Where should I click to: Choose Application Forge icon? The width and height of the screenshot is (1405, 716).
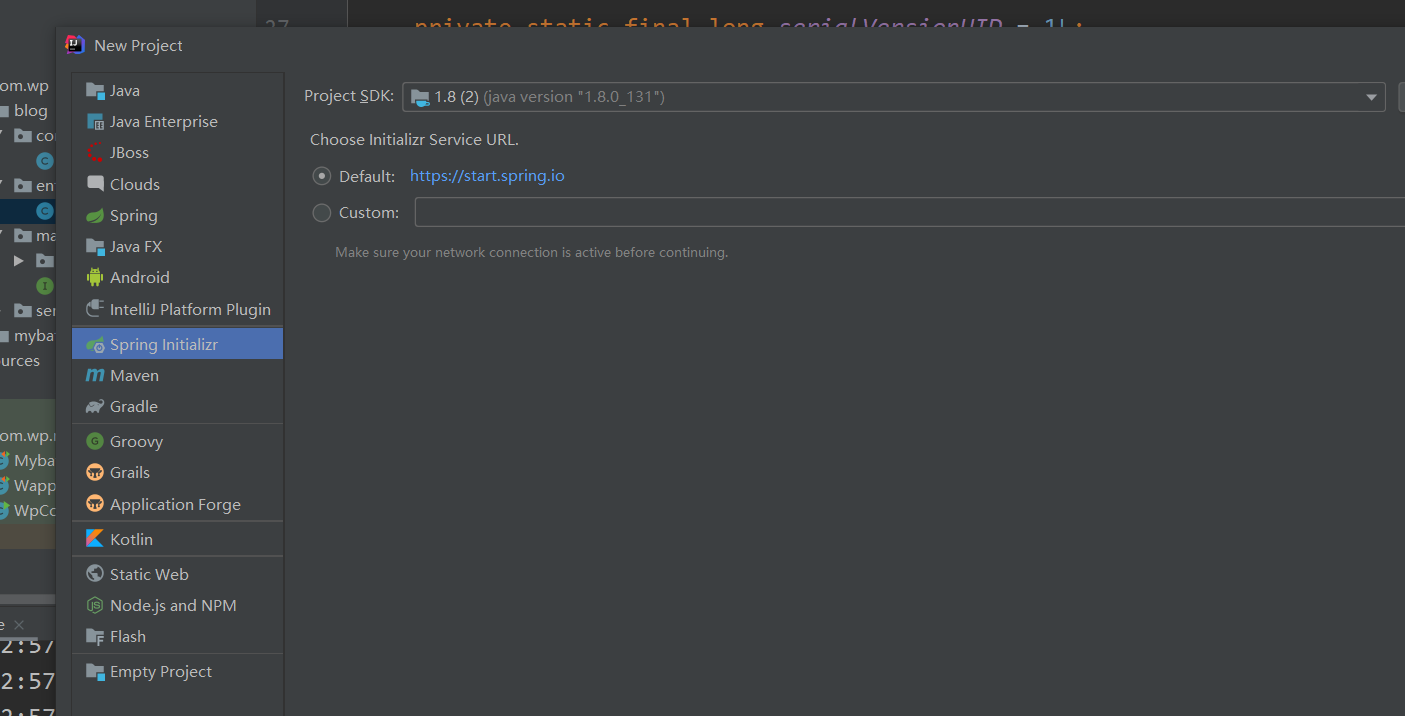[x=95, y=504]
